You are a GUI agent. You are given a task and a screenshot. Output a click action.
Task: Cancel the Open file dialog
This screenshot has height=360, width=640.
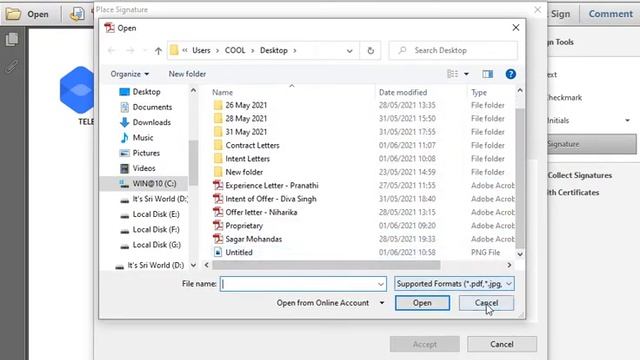(x=486, y=303)
